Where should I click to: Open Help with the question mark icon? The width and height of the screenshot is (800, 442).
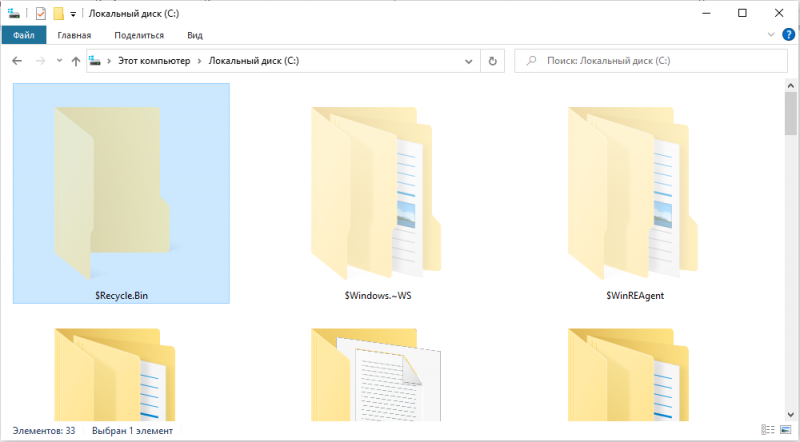pyautogui.click(x=788, y=35)
